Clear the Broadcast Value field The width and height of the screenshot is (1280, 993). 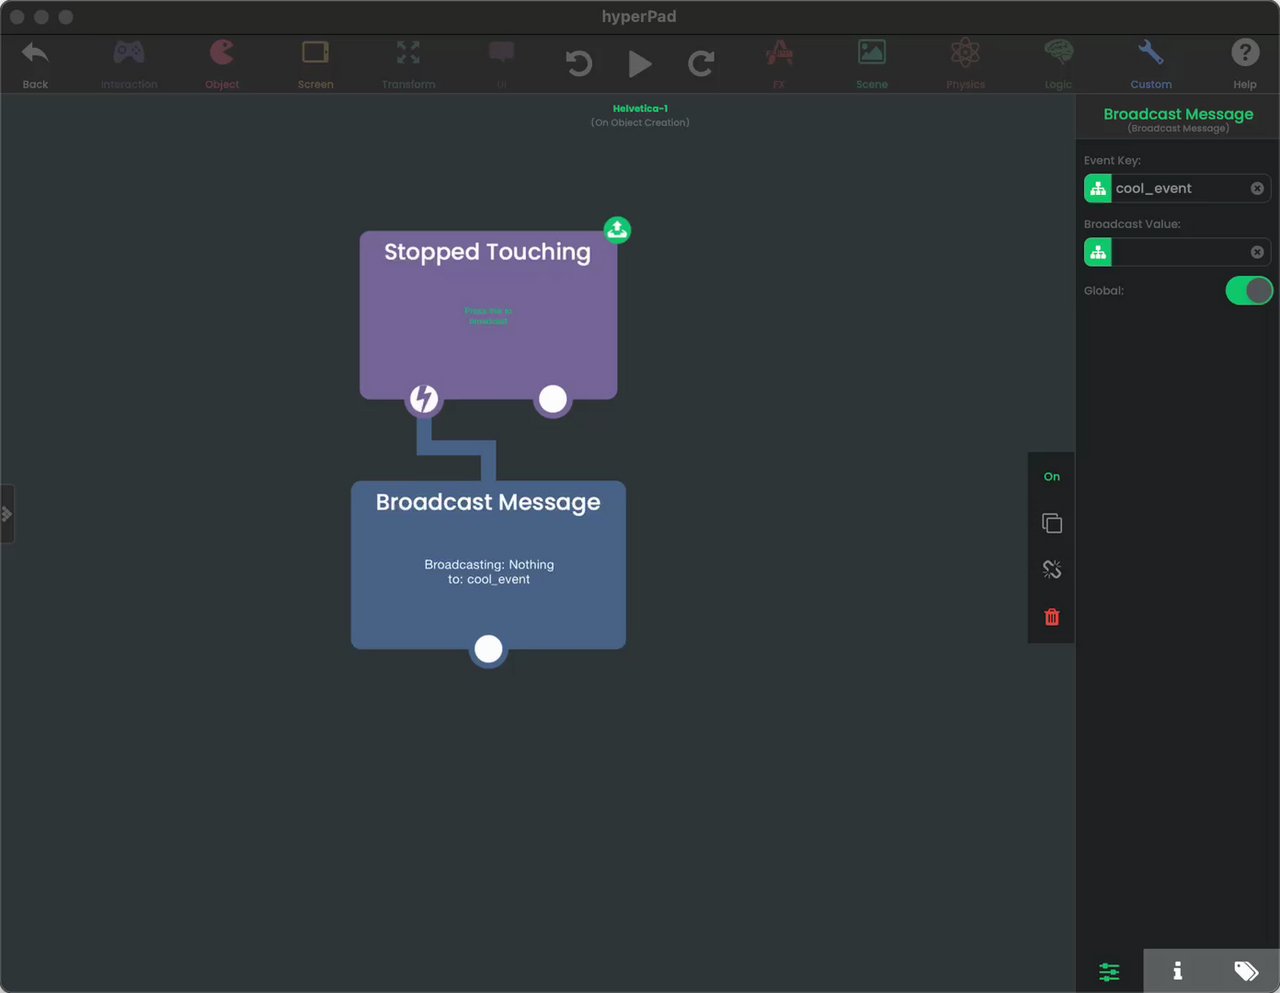pyautogui.click(x=1257, y=252)
